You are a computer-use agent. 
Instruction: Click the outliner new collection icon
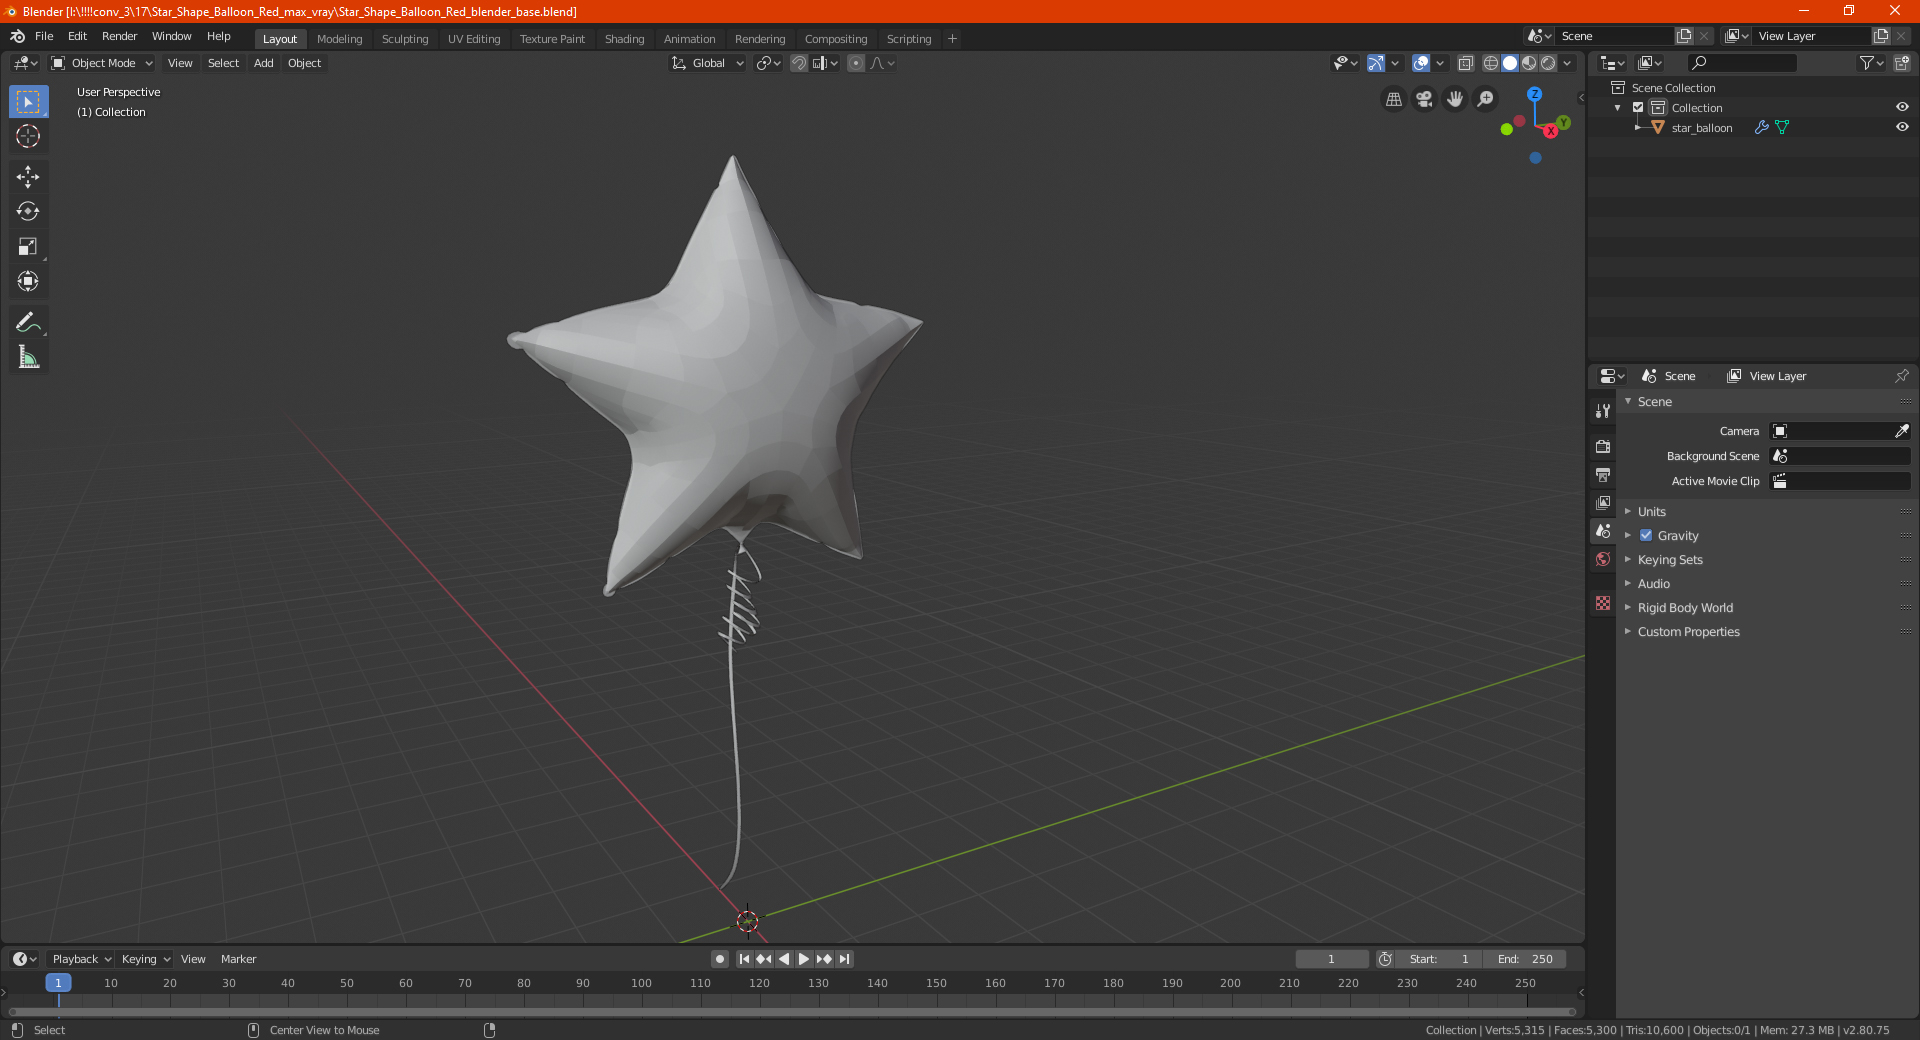(x=1901, y=63)
